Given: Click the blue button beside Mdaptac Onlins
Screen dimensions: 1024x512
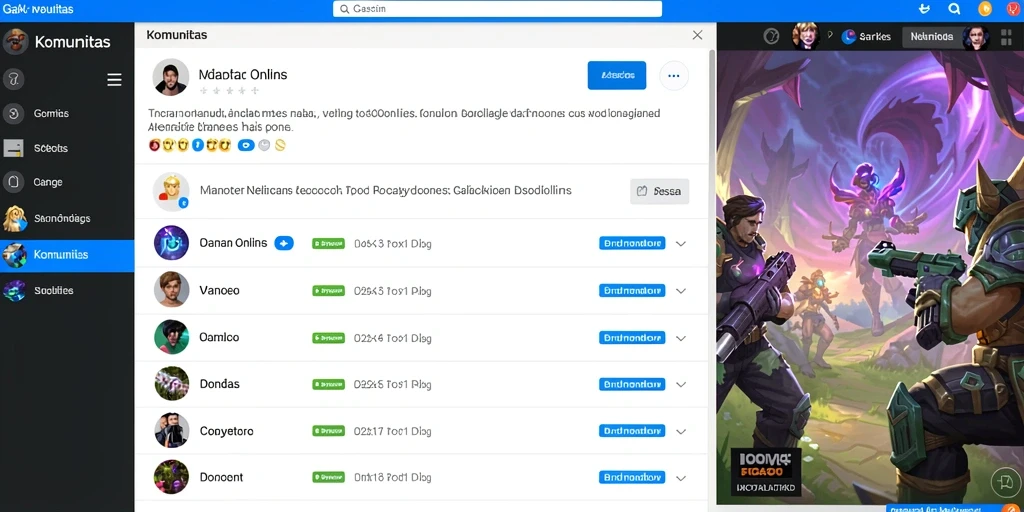Looking at the screenshot, I should pos(616,75).
